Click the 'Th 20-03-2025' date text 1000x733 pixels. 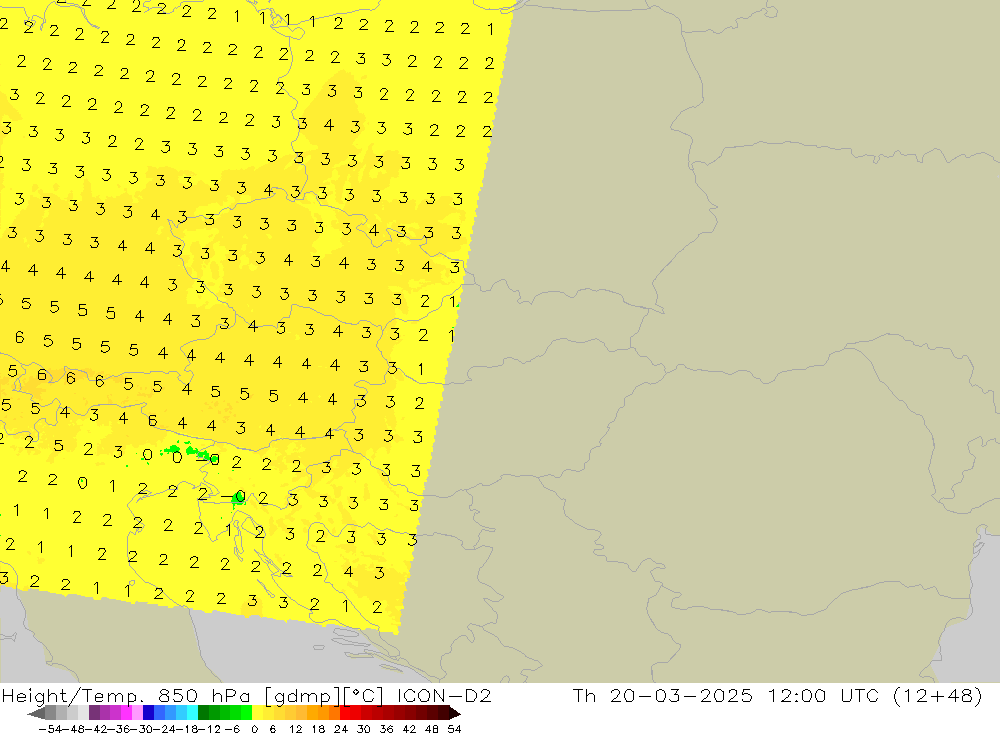point(663,695)
